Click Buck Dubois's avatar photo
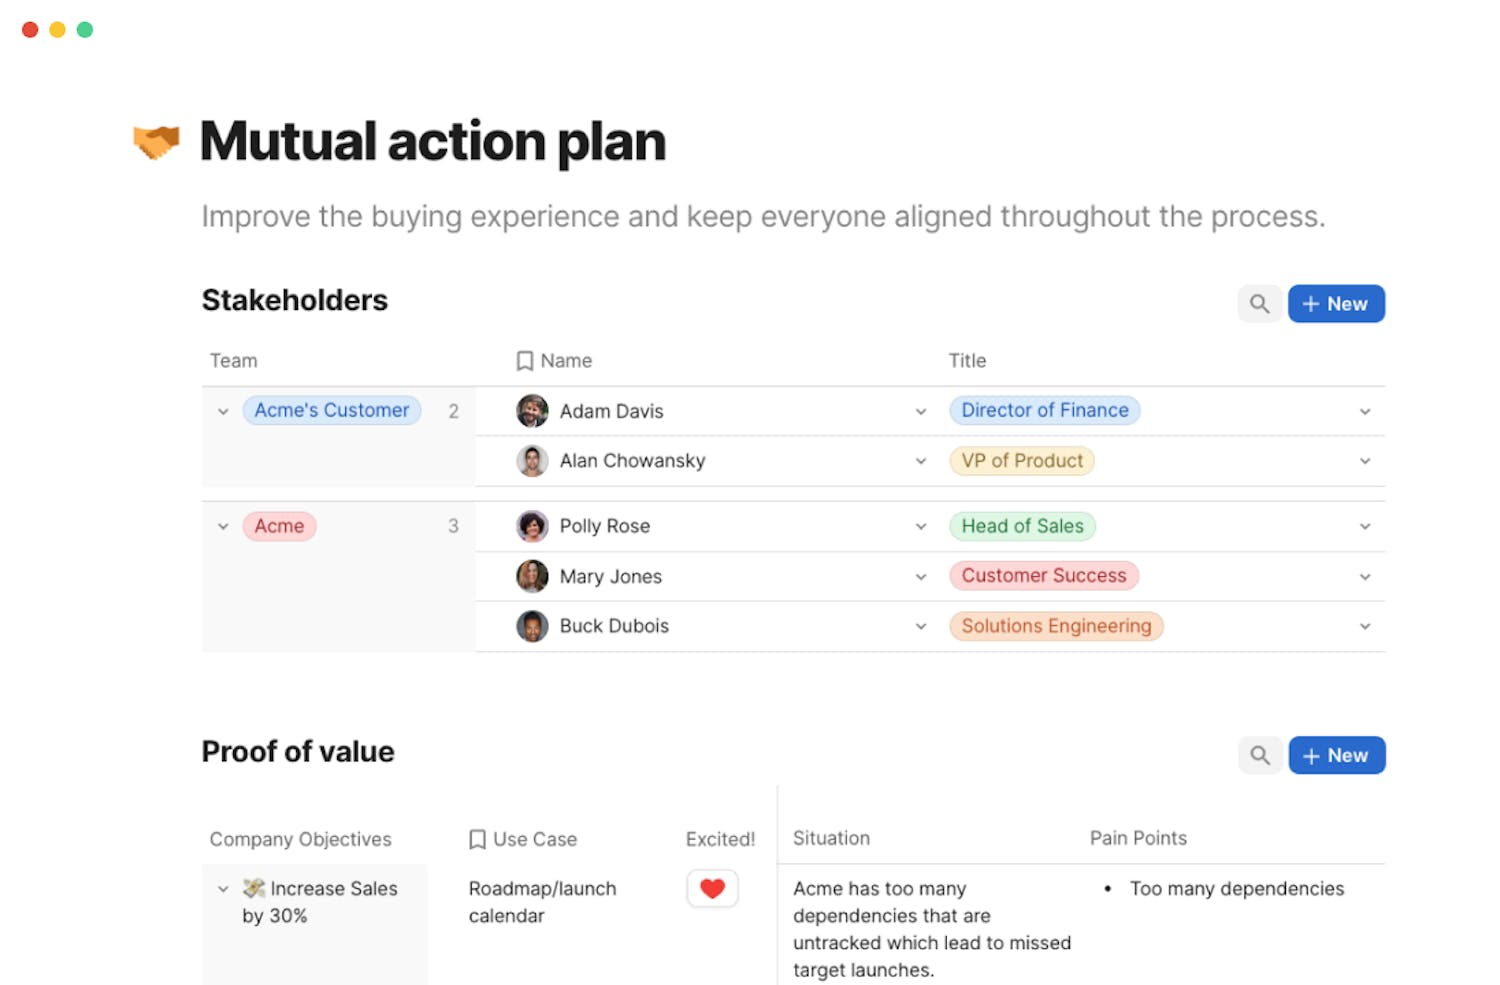This screenshot has width=1500, height=985. pyautogui.click(x=532, y=626)
